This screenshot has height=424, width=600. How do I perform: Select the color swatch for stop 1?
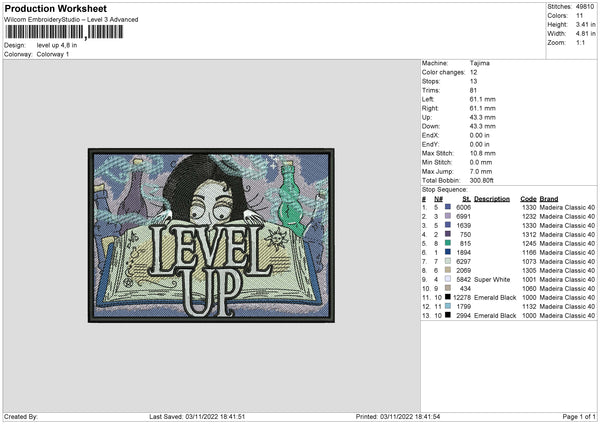click(x=448, y=207)
